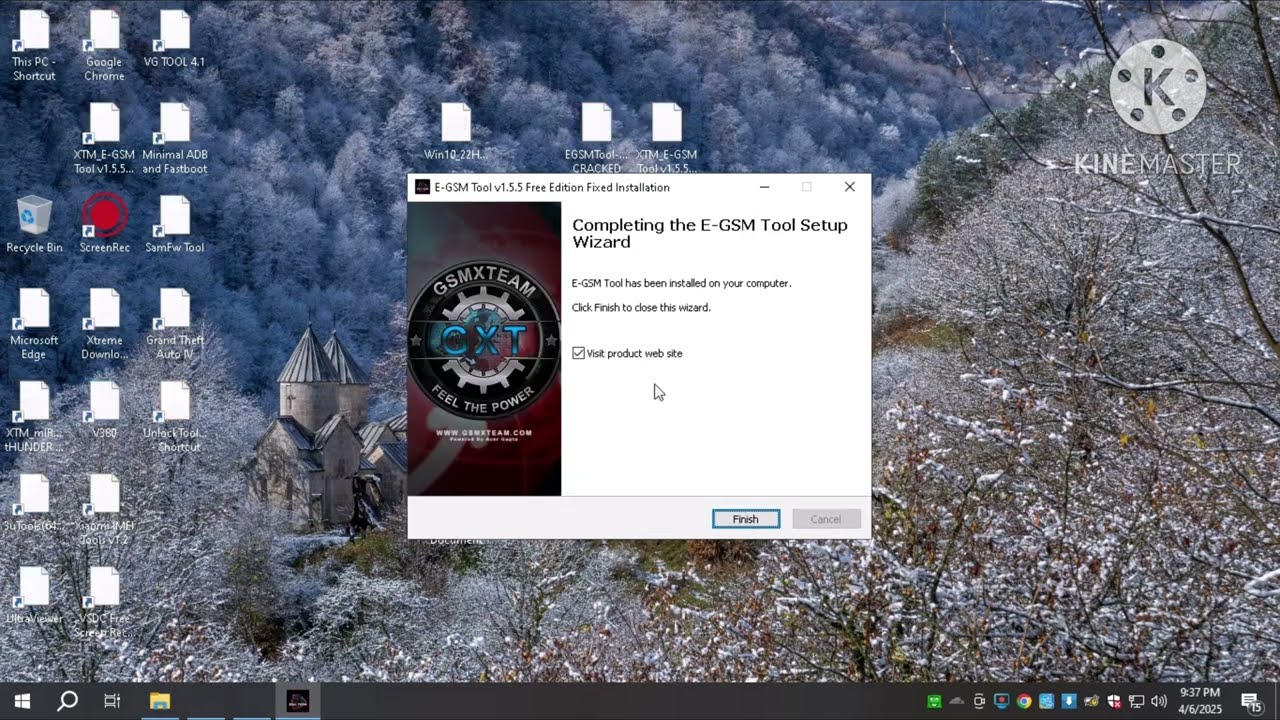This screenshot has width=1280, height=720.
Task: Click the 9:37 PM clock and date
Action: pyautogui.click(x=1200, y=701)
